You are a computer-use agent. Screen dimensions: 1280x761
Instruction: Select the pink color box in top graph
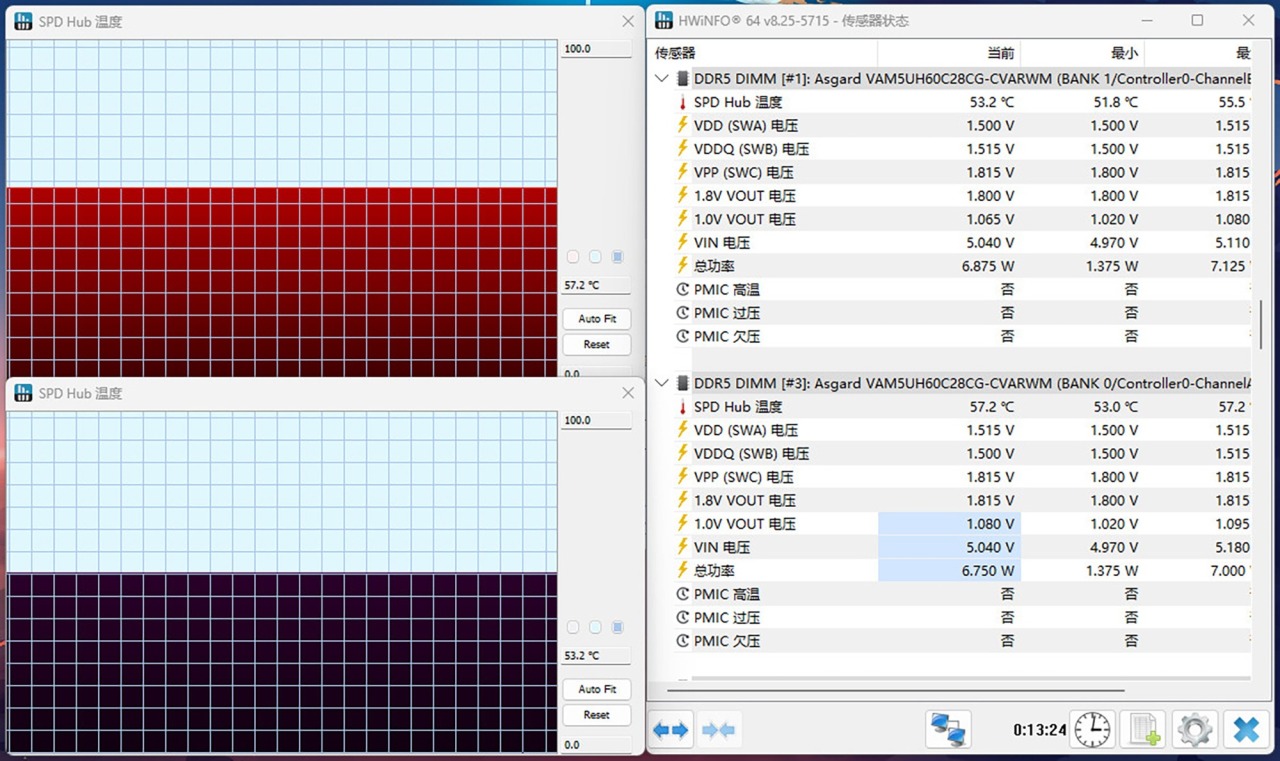pyautogui.click(x=573, y=257)
